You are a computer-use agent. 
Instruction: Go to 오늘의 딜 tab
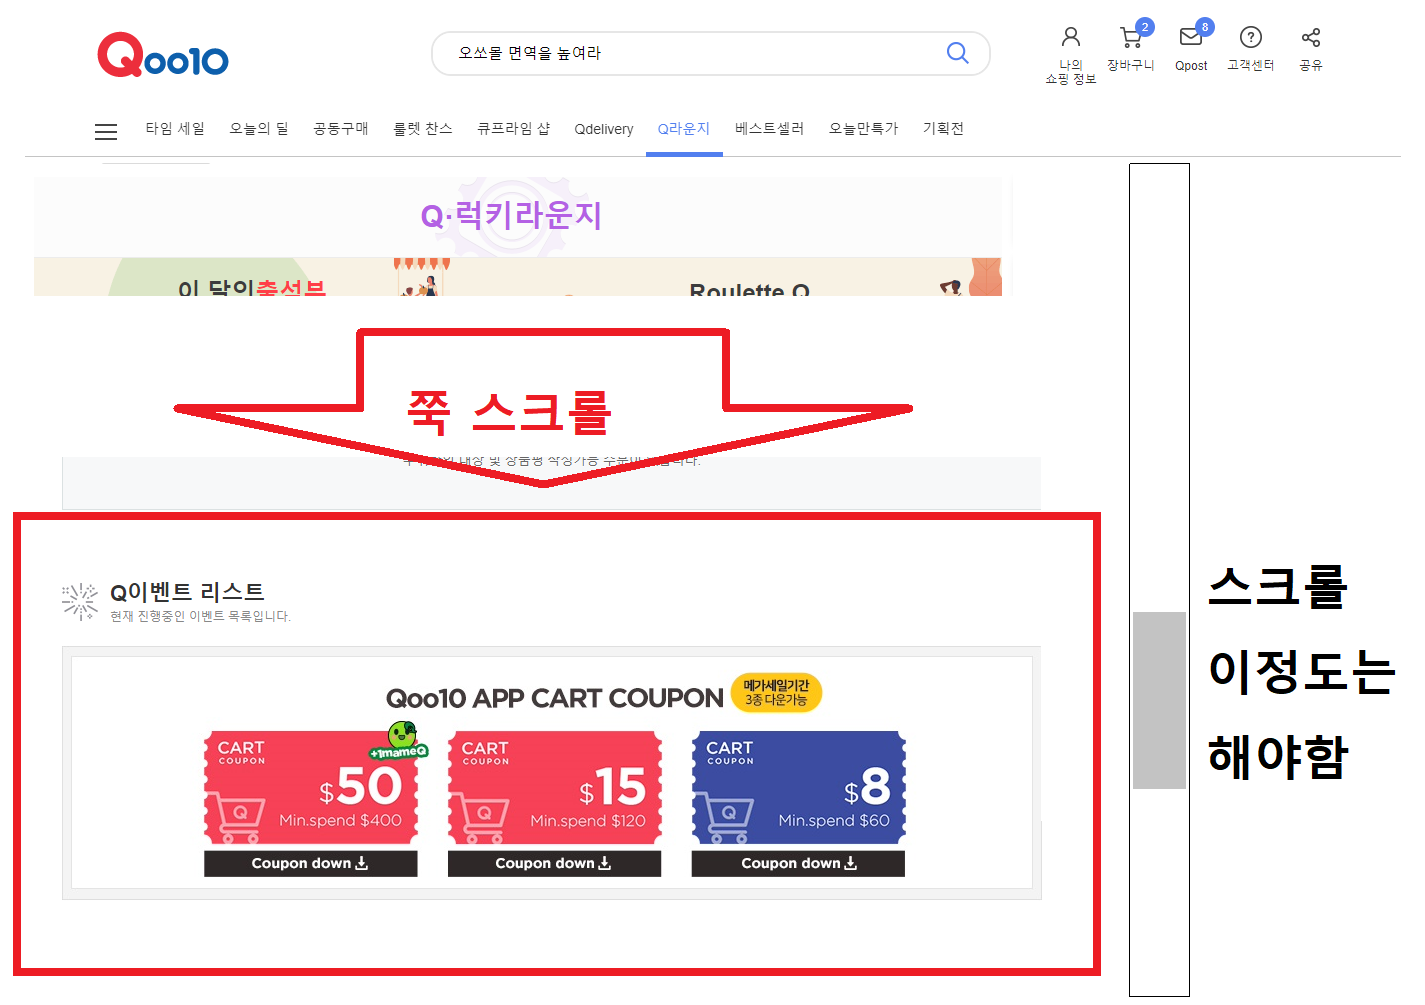pyautogui.click(x=259, y=128)
